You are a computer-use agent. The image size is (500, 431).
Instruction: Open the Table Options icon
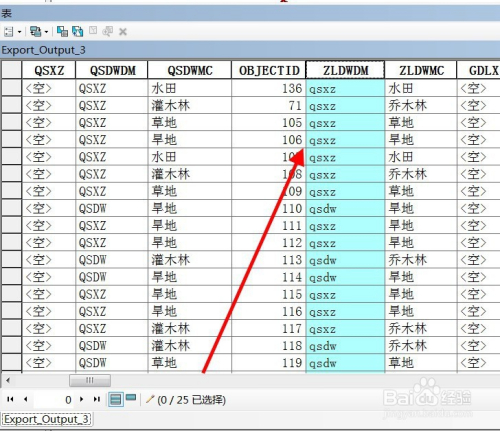8,32
